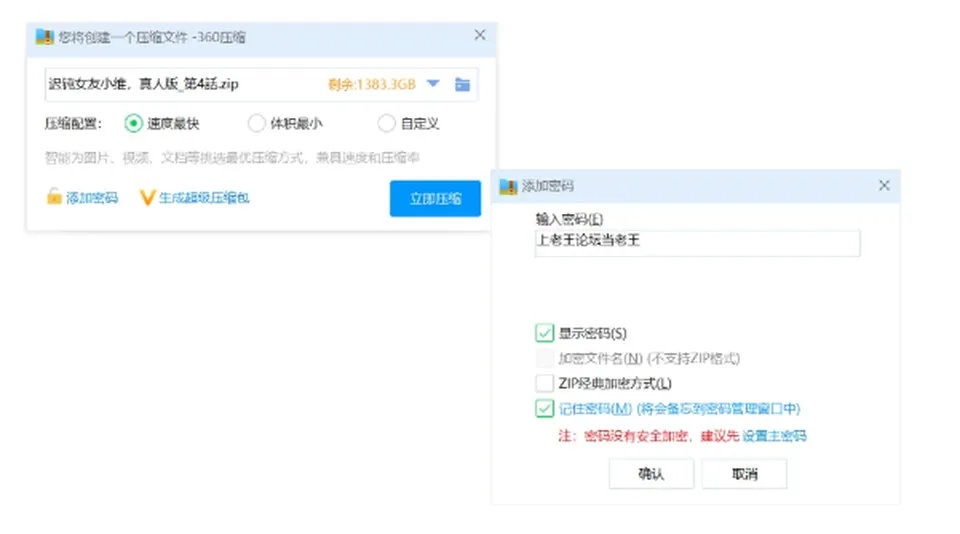
Task: Toggle the 加密文件名(N) checkbox
Action: (544, 358)
